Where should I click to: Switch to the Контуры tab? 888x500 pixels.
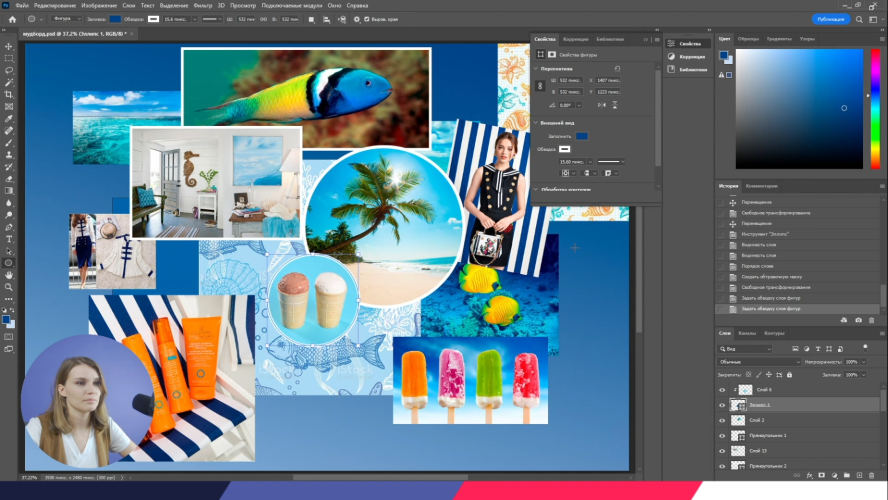(774, 333)
